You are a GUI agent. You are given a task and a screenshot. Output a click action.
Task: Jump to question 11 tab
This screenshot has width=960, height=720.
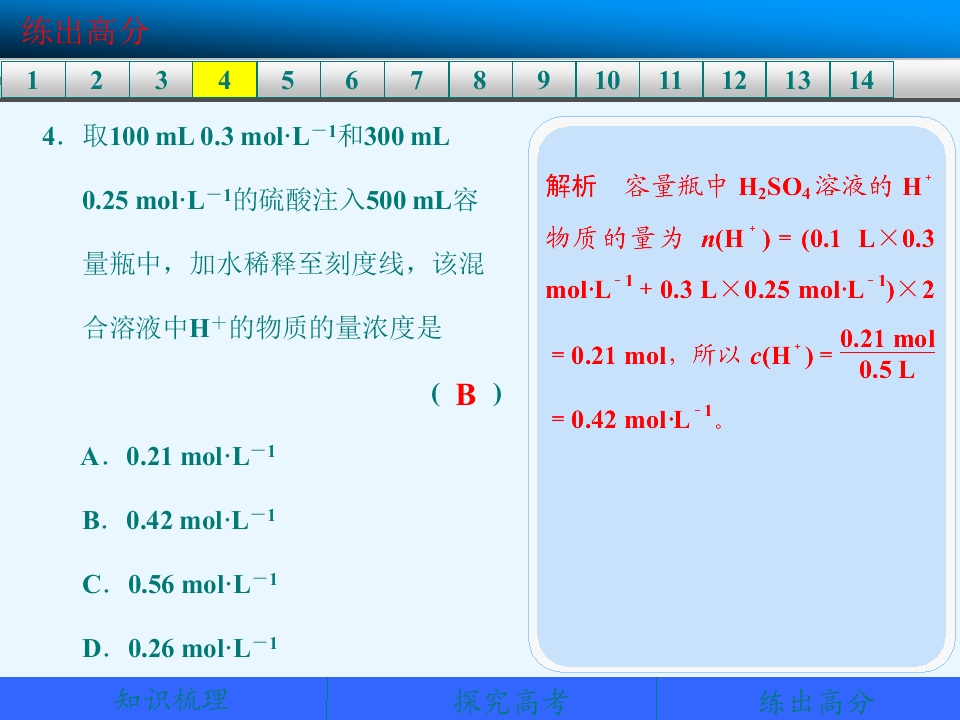671,80
